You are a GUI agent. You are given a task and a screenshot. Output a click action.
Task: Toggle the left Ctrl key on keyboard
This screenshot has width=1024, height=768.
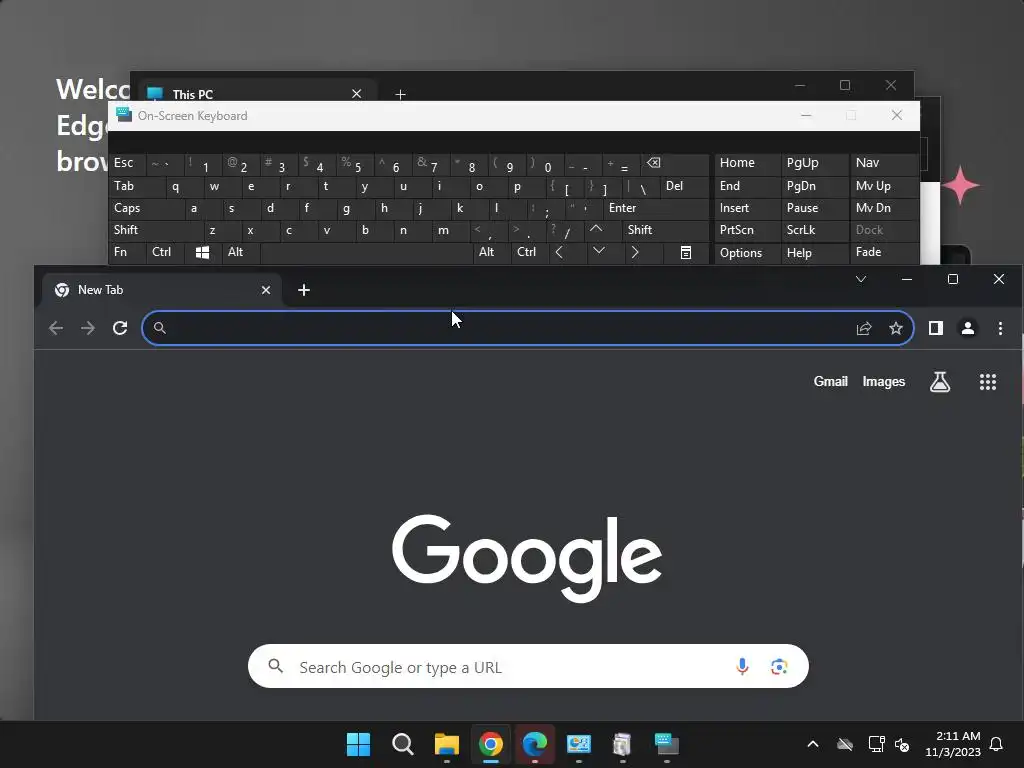click(x=165, y=252)
